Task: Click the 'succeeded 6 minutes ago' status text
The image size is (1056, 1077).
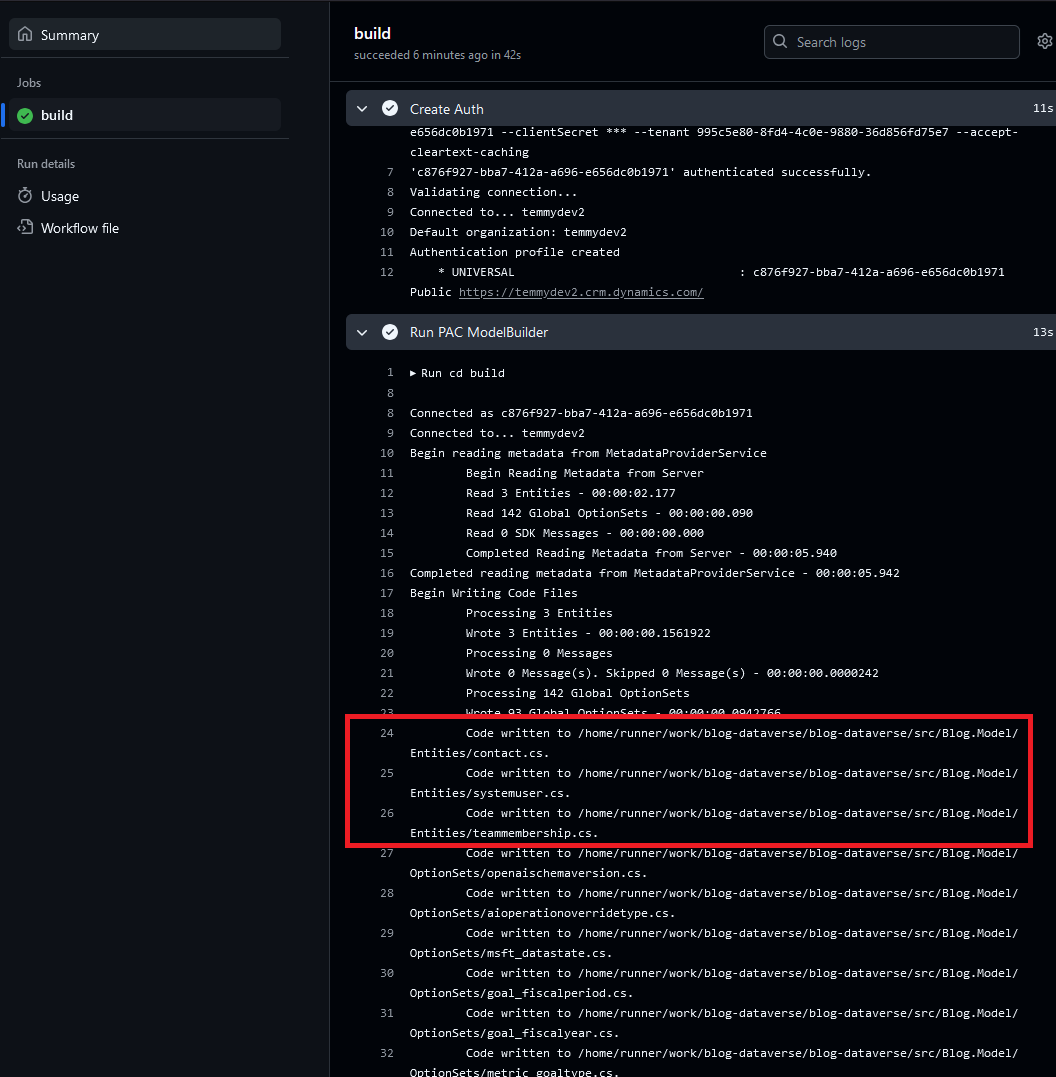Action: point(437,55)
